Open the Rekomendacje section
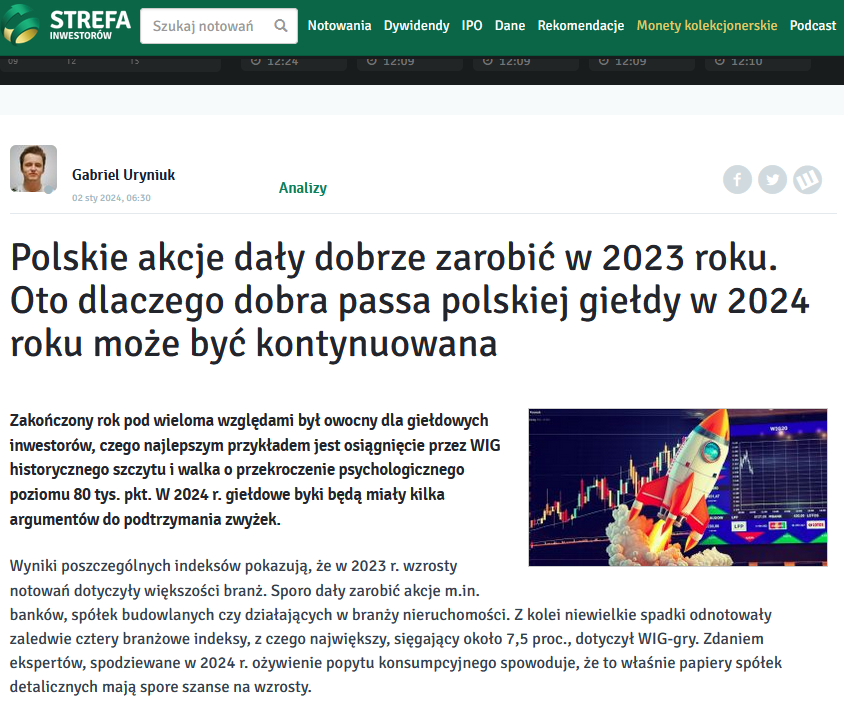The image size is (844, 709). (580, 26)
